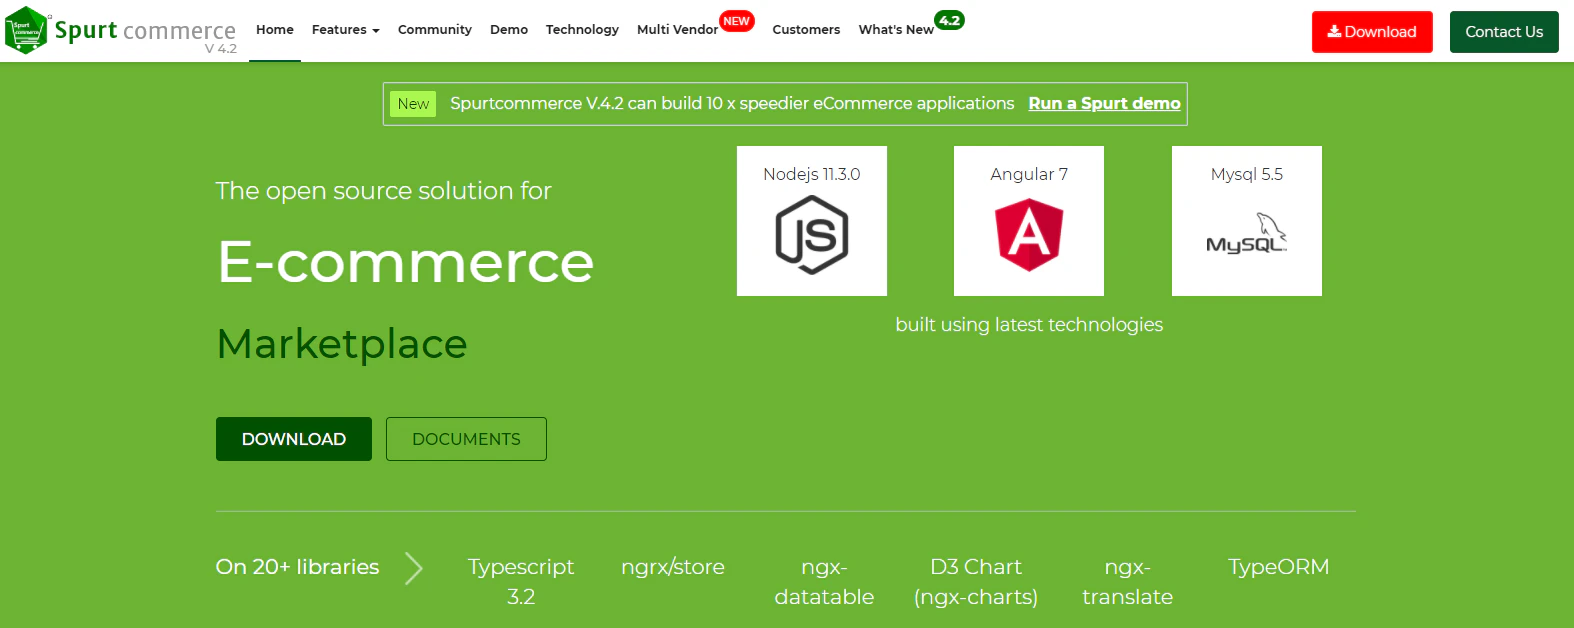
Task: Click the On 20+ libraries text
Action: [298, 567]
